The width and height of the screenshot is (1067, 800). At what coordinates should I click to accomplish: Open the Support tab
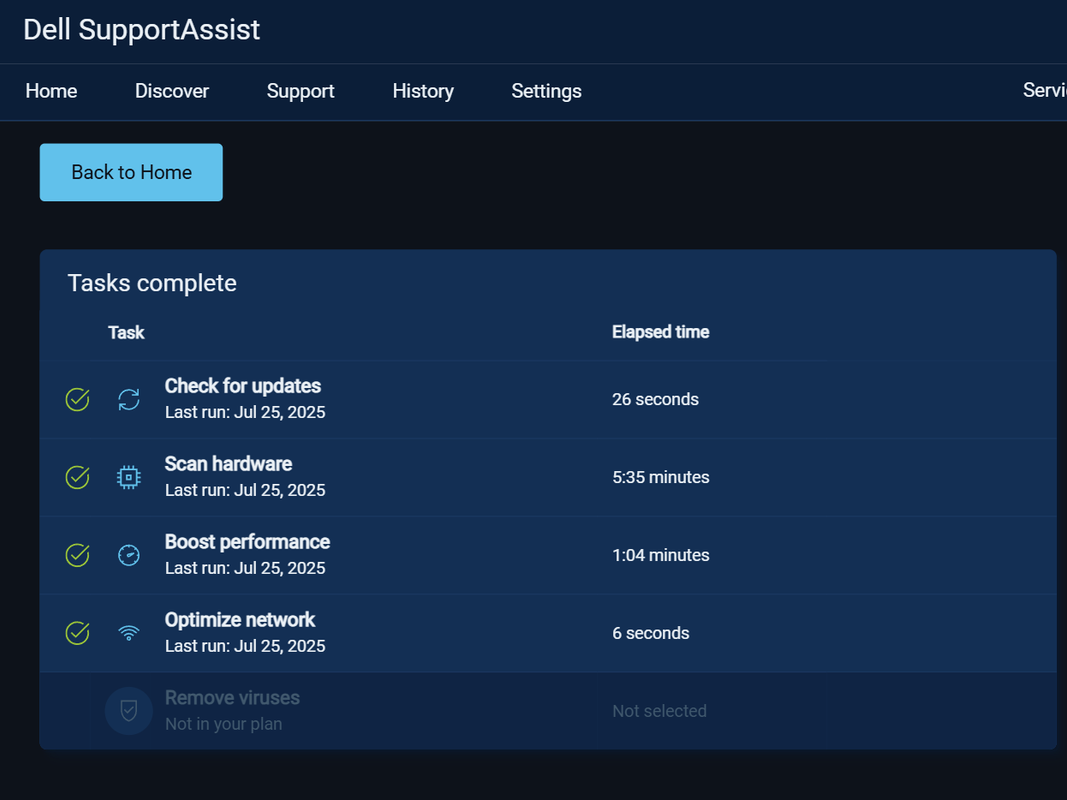coord(300,91)
